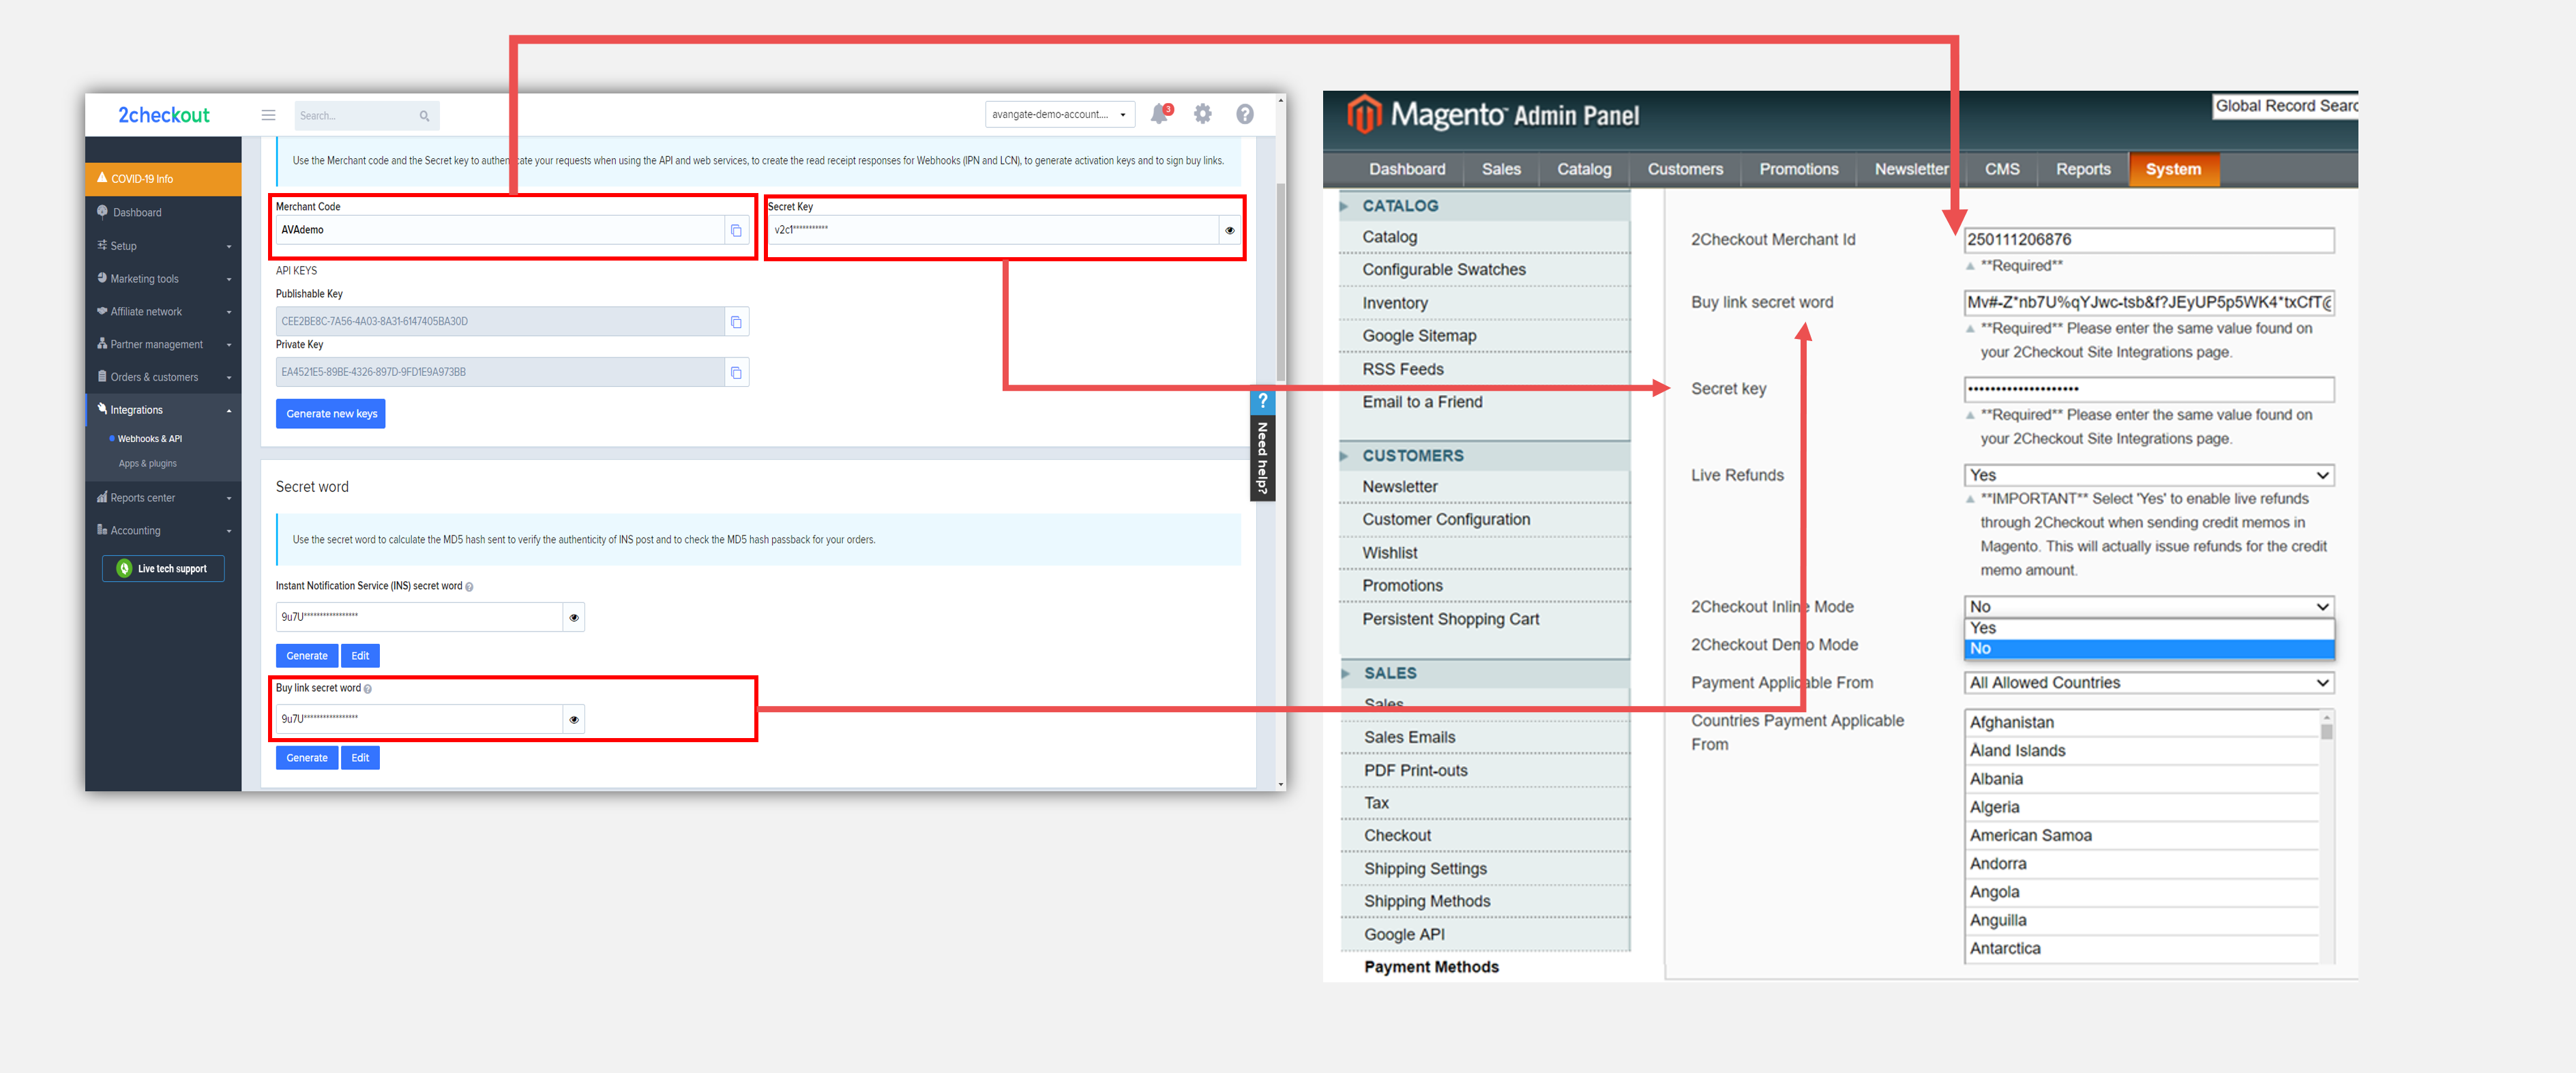Open the settings gear in 2checkout header
Screen dimensions: 2576x1073
coord(1203,114)
